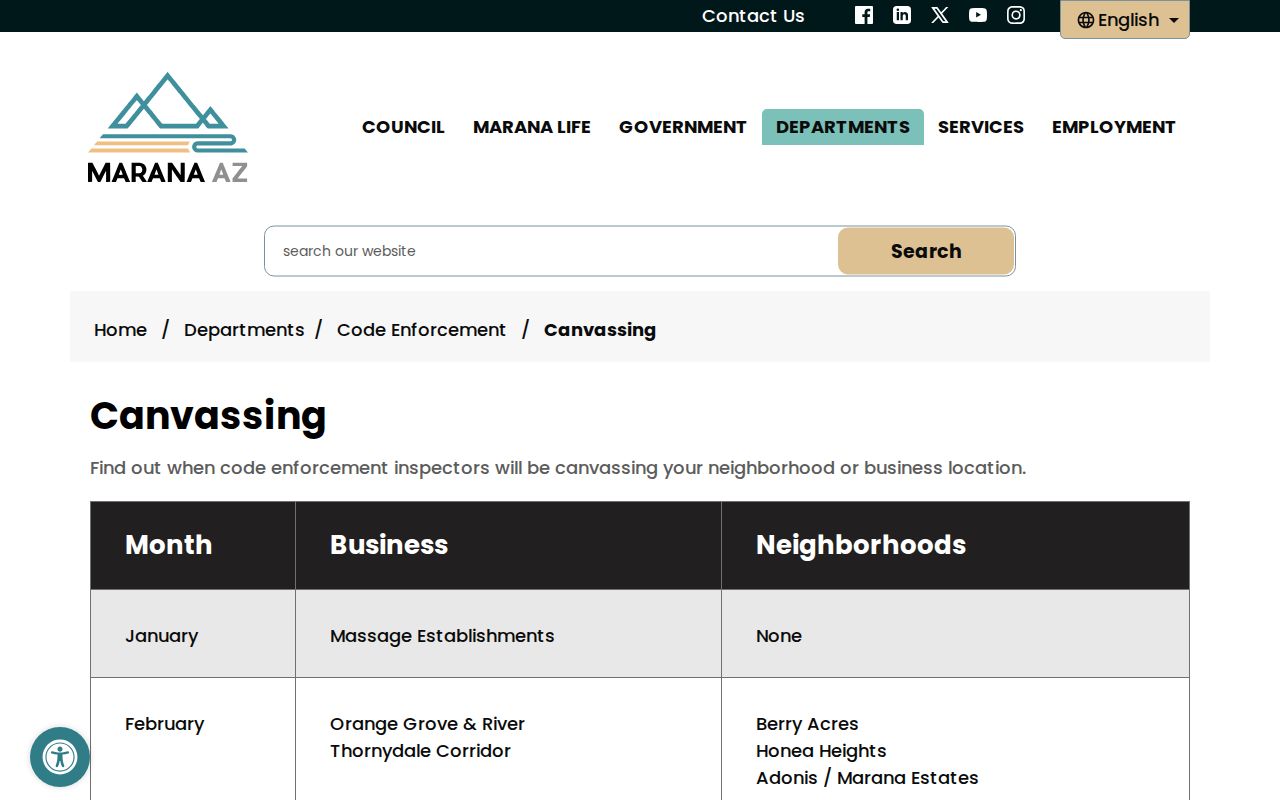Open the LinkedIn icon in header
Screen dimensions: 1280x800
902,15
